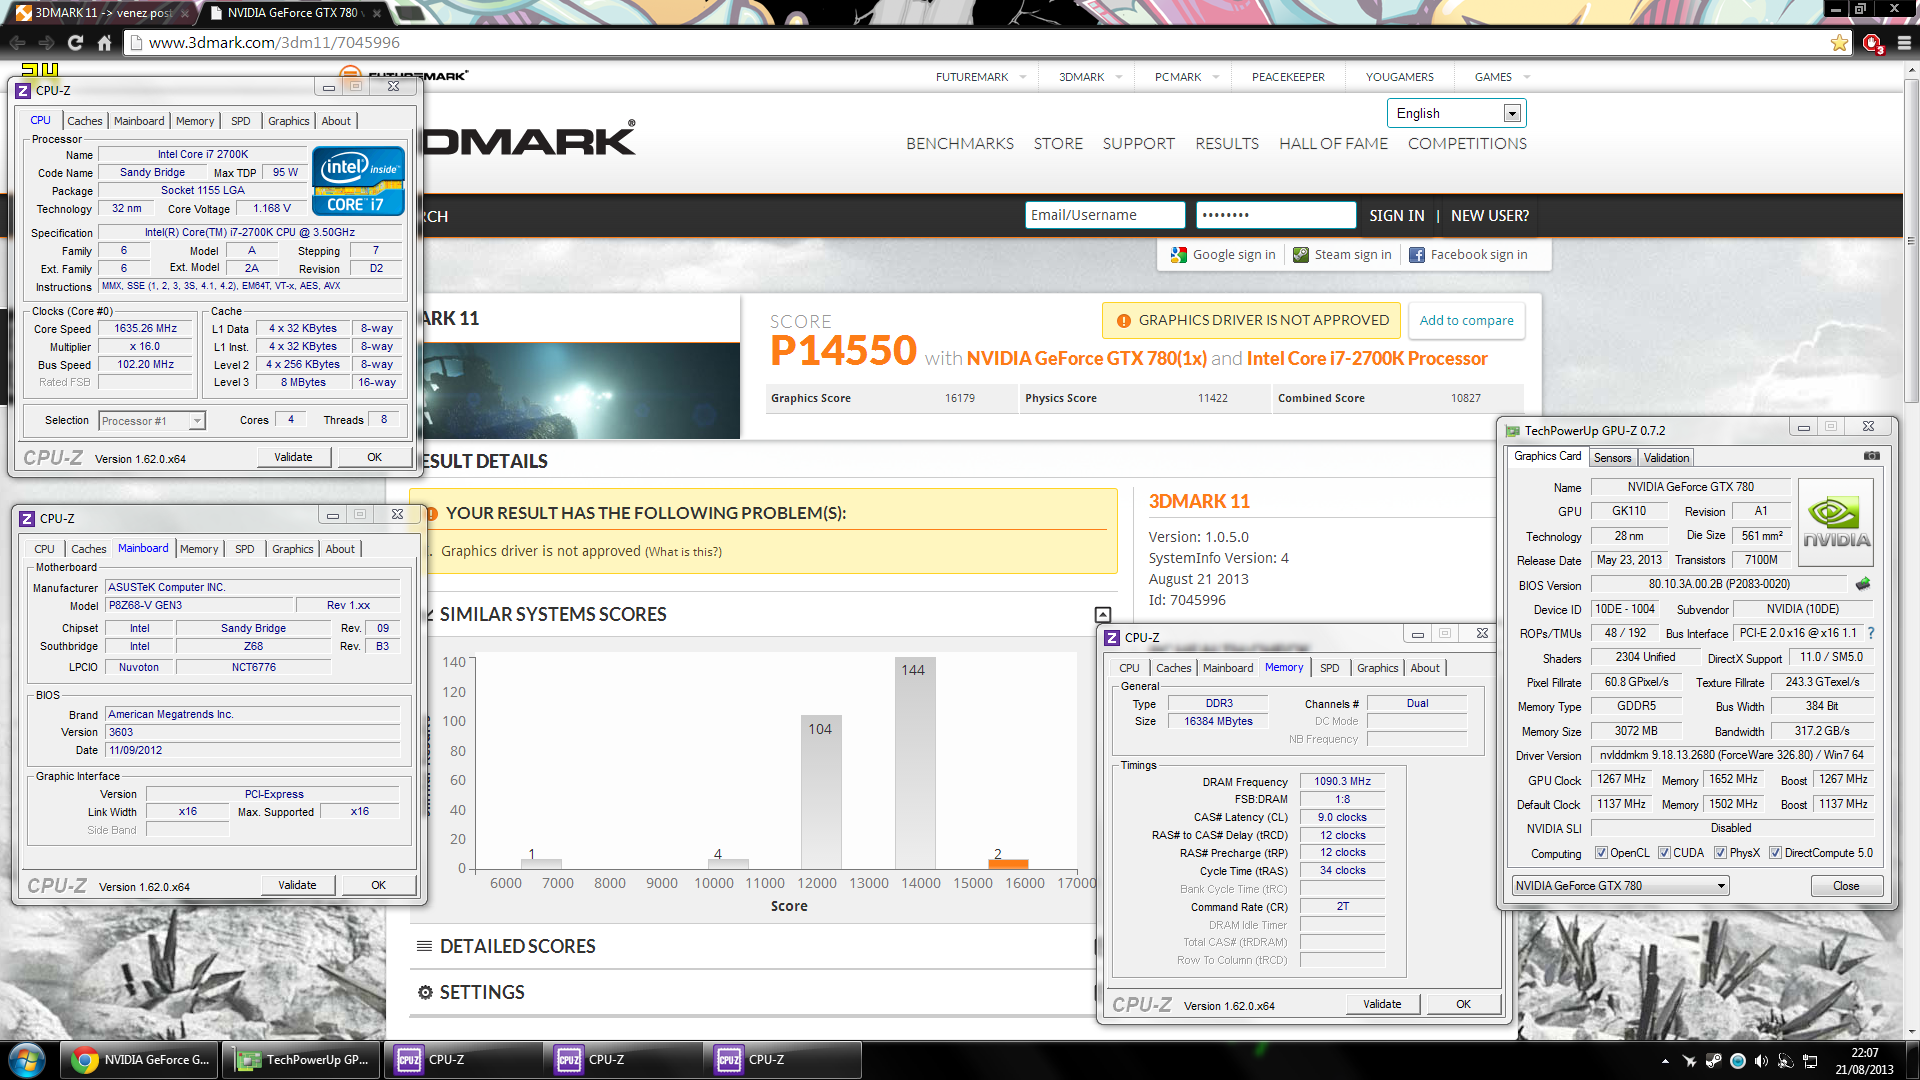The image size is (1920, 1080).
Task: Toggle the CUDA checkbox
Action: click(1664, 853)
